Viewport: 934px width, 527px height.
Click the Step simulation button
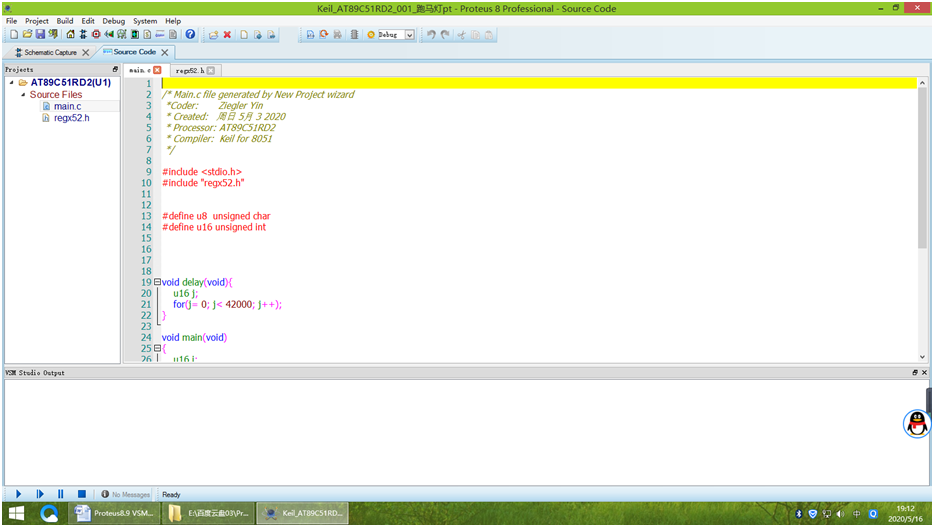pyautogui.click(x=40, y=494)
